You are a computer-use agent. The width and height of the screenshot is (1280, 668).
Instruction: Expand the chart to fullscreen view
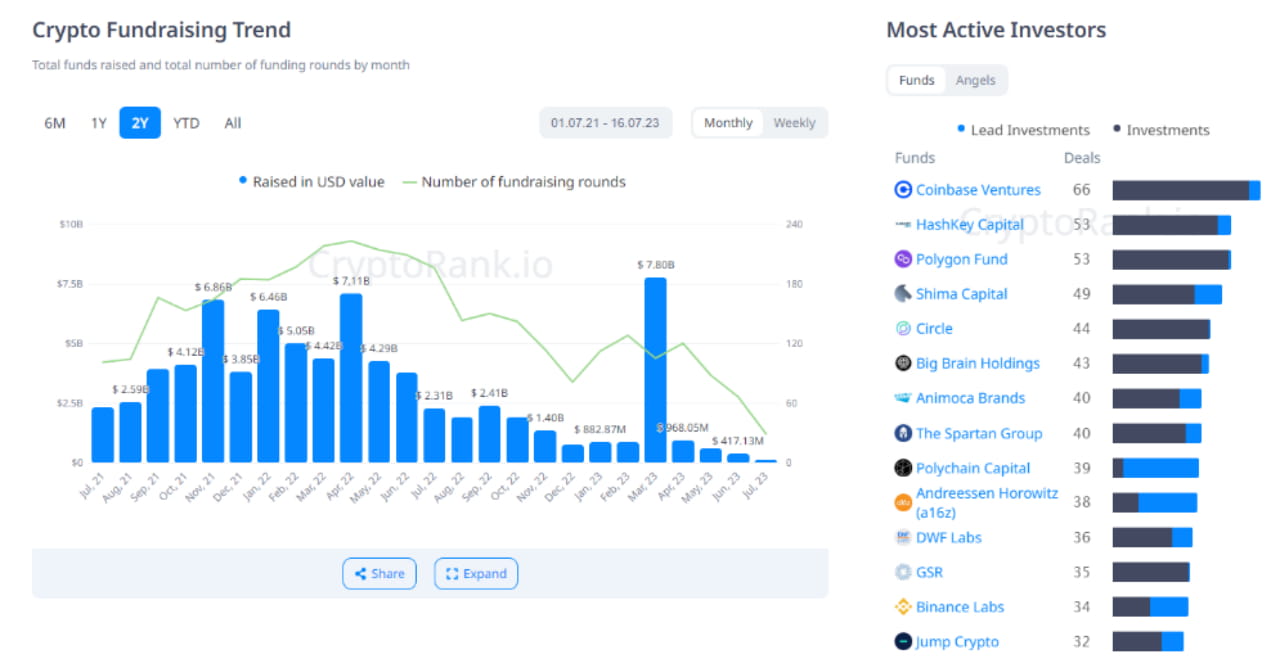click(x=476, y=573)
